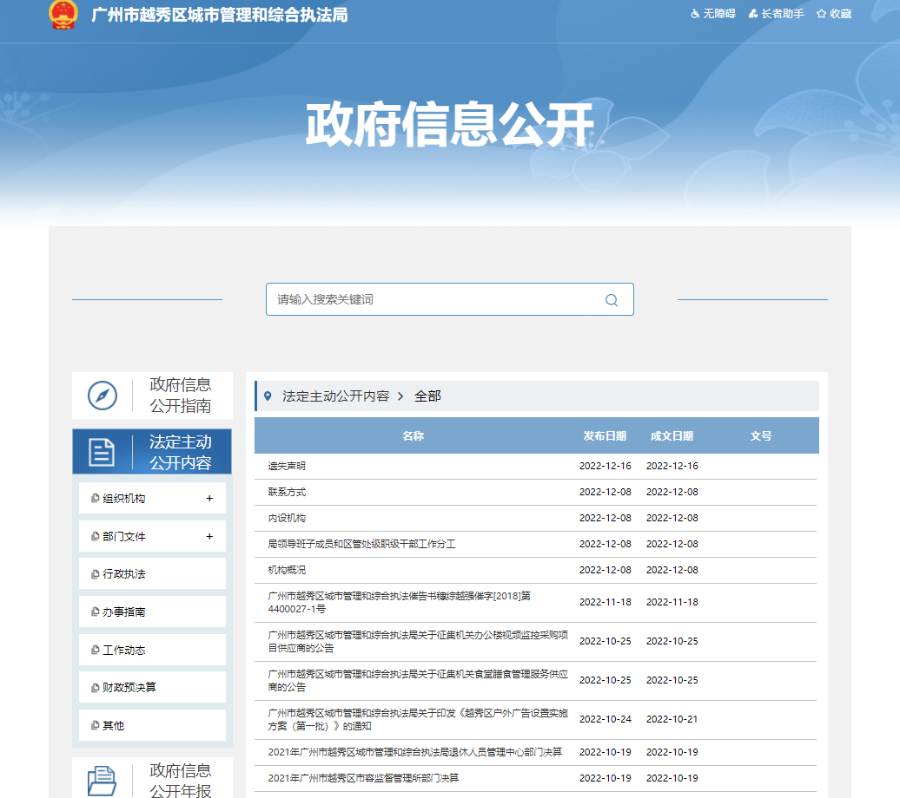Screen dimensions: 900x798
Task: Click the compass icon for 政府信息公开指南
Action: (x=102, y=395)
